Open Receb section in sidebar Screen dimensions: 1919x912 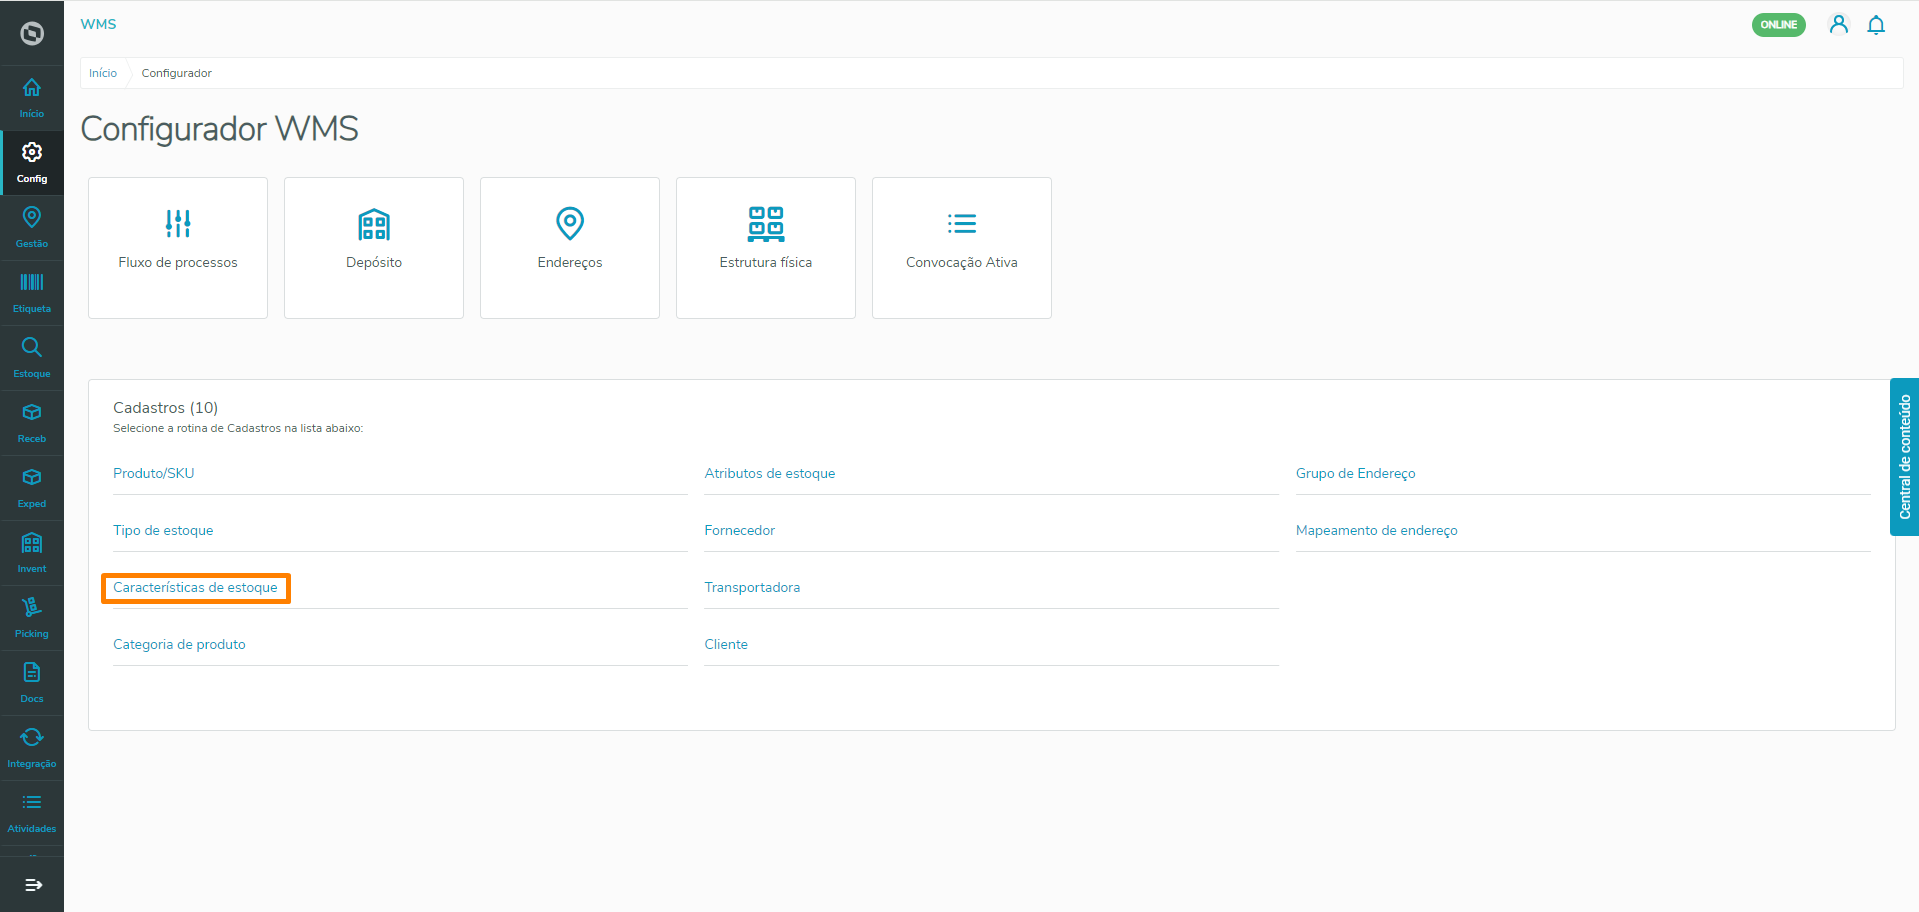[x=32, y=423]
